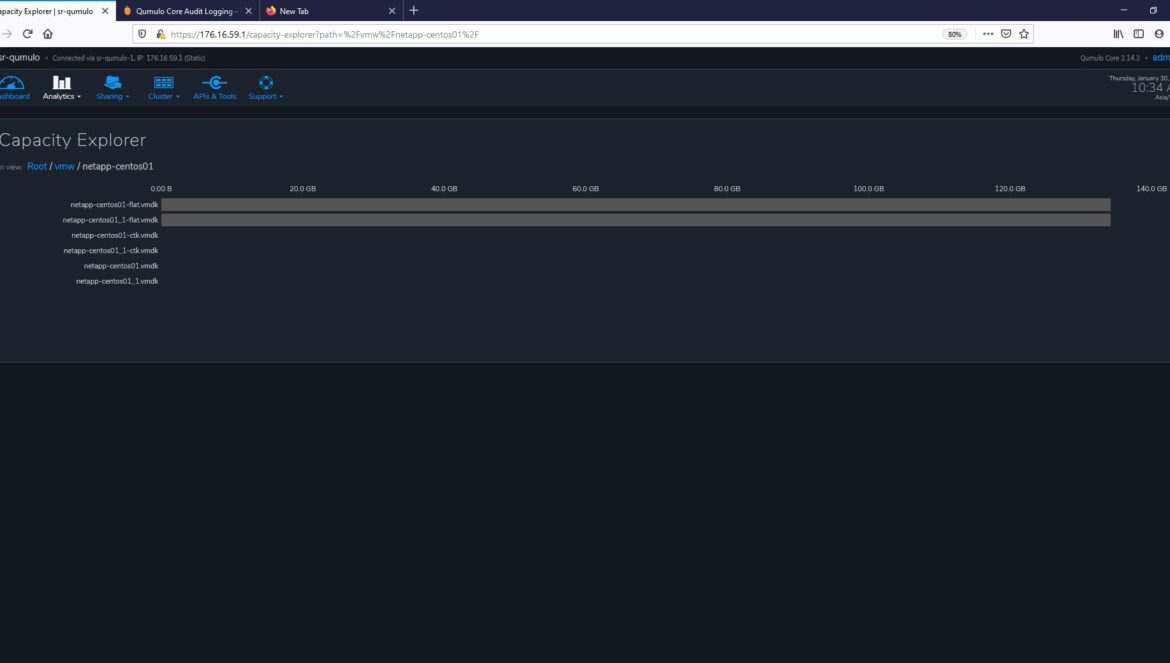
Task: Click the Qumulo Core 2.14.3 version text
Action: 1110,58
